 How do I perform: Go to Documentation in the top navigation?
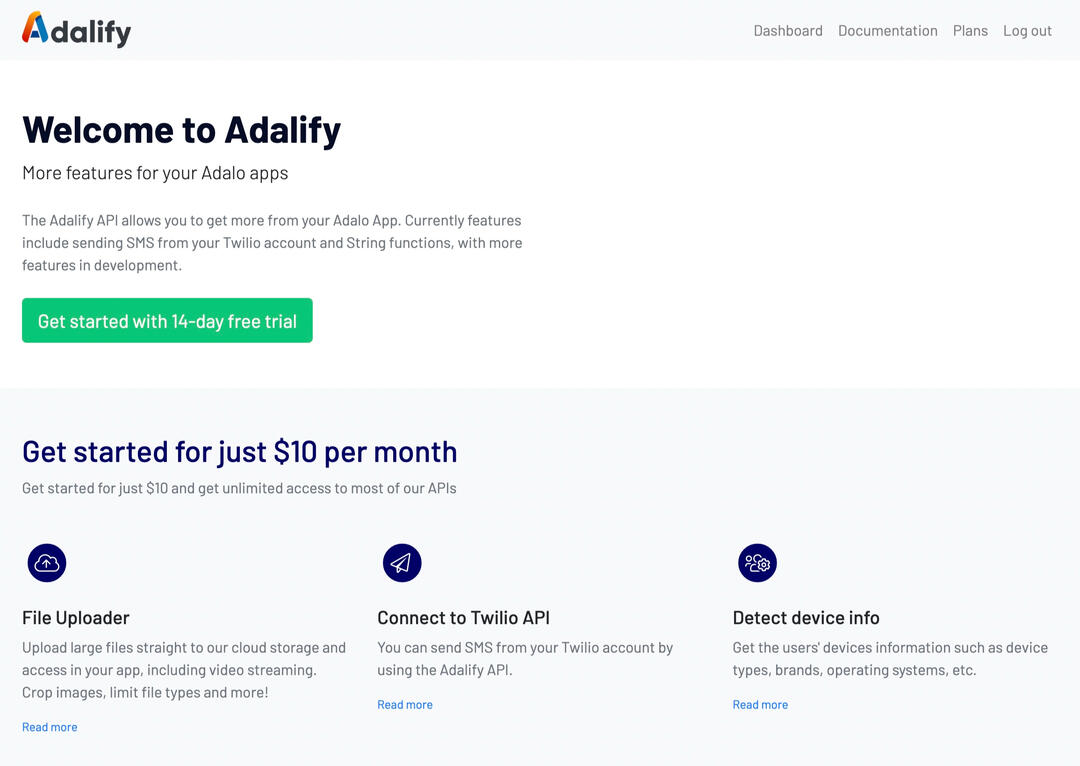pyautogui.click(x=887, y=31)
